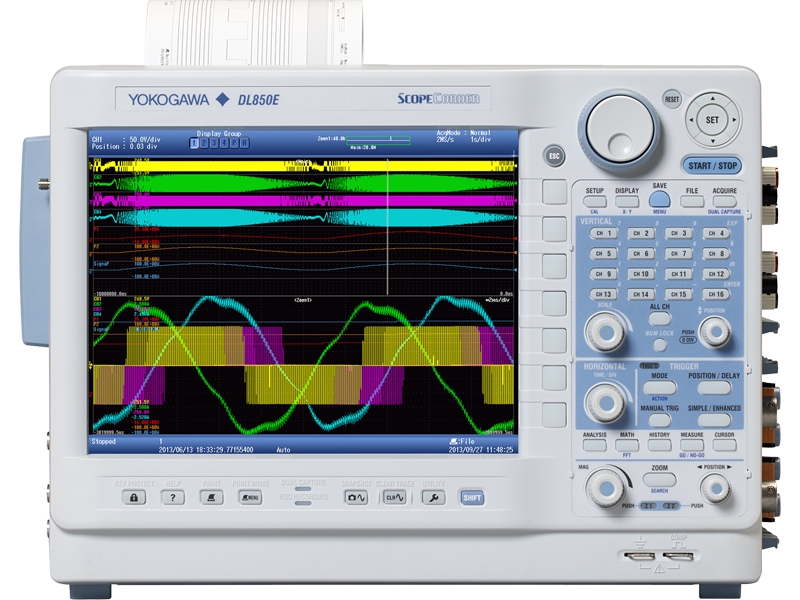Select Display Group 3 on screen
800x600 pixels.
[214, 143]
